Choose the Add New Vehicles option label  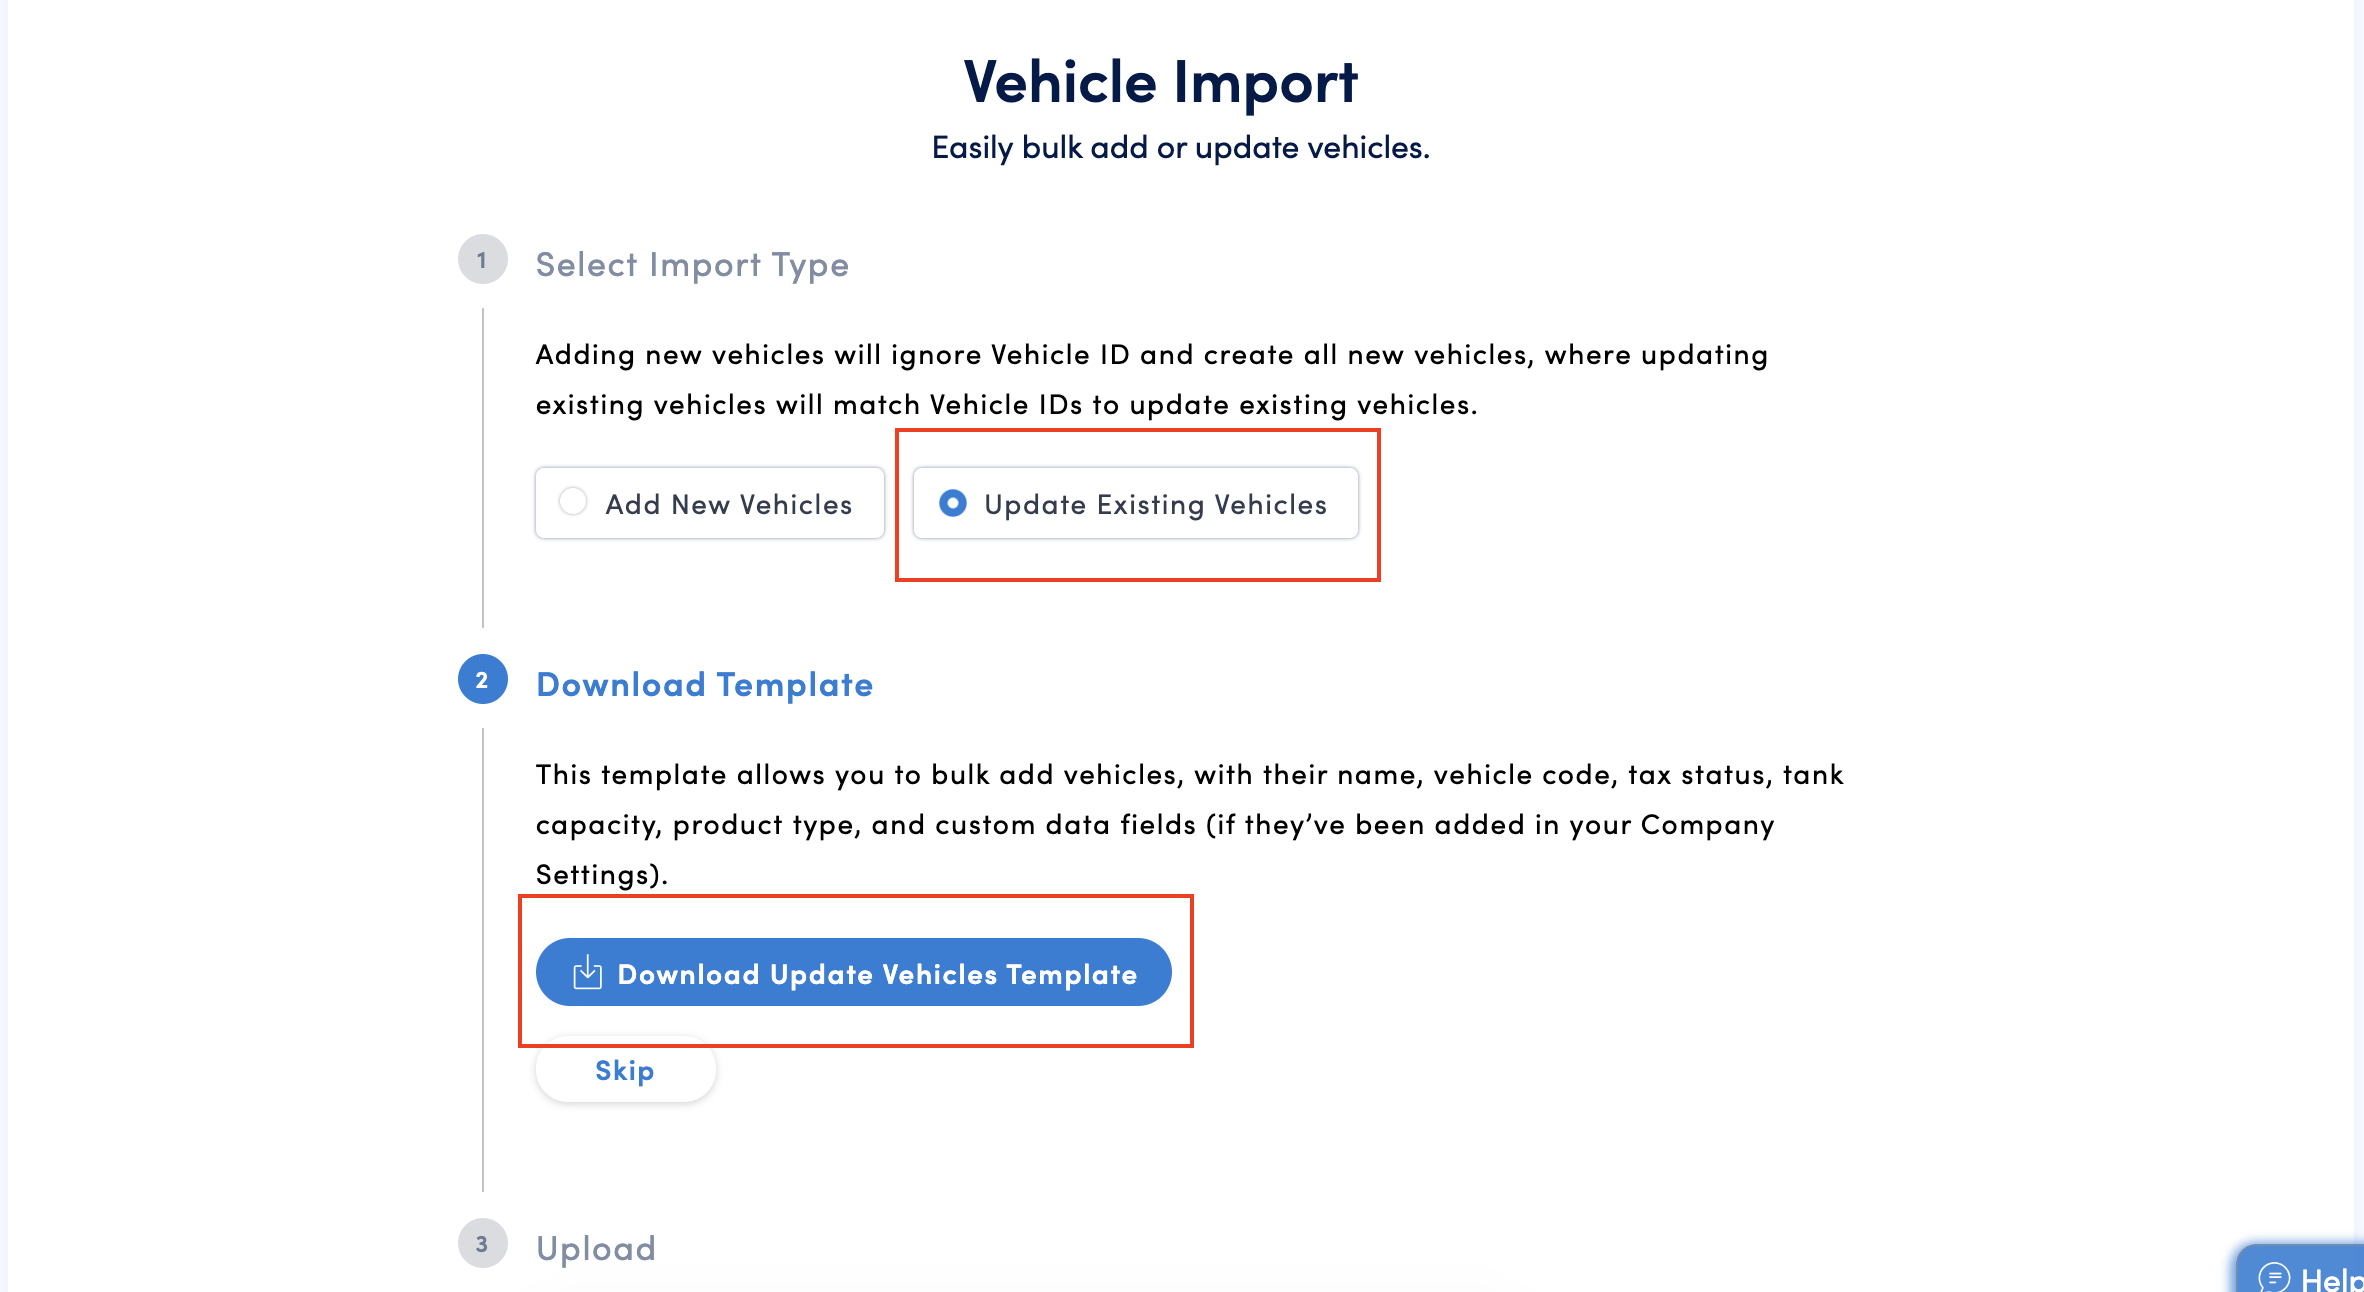point(729,504)
